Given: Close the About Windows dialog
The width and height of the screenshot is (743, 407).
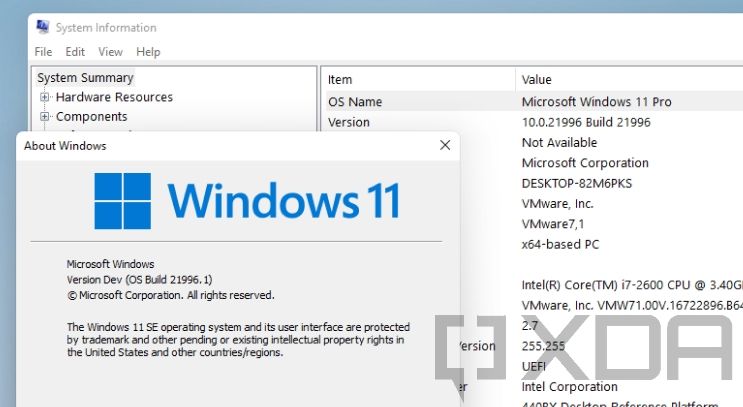Looking at the screenshot, I should [445, 145].
